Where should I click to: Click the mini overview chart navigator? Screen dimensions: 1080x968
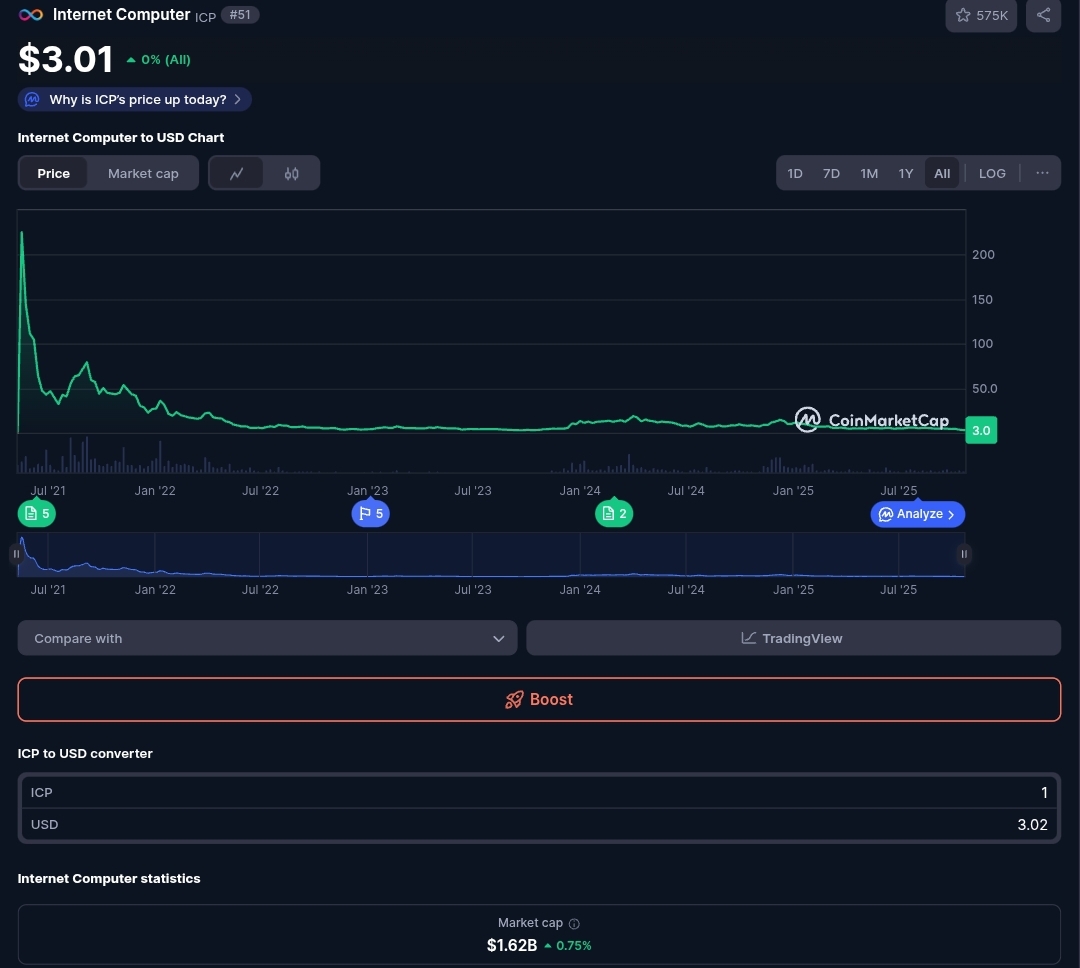490,554
